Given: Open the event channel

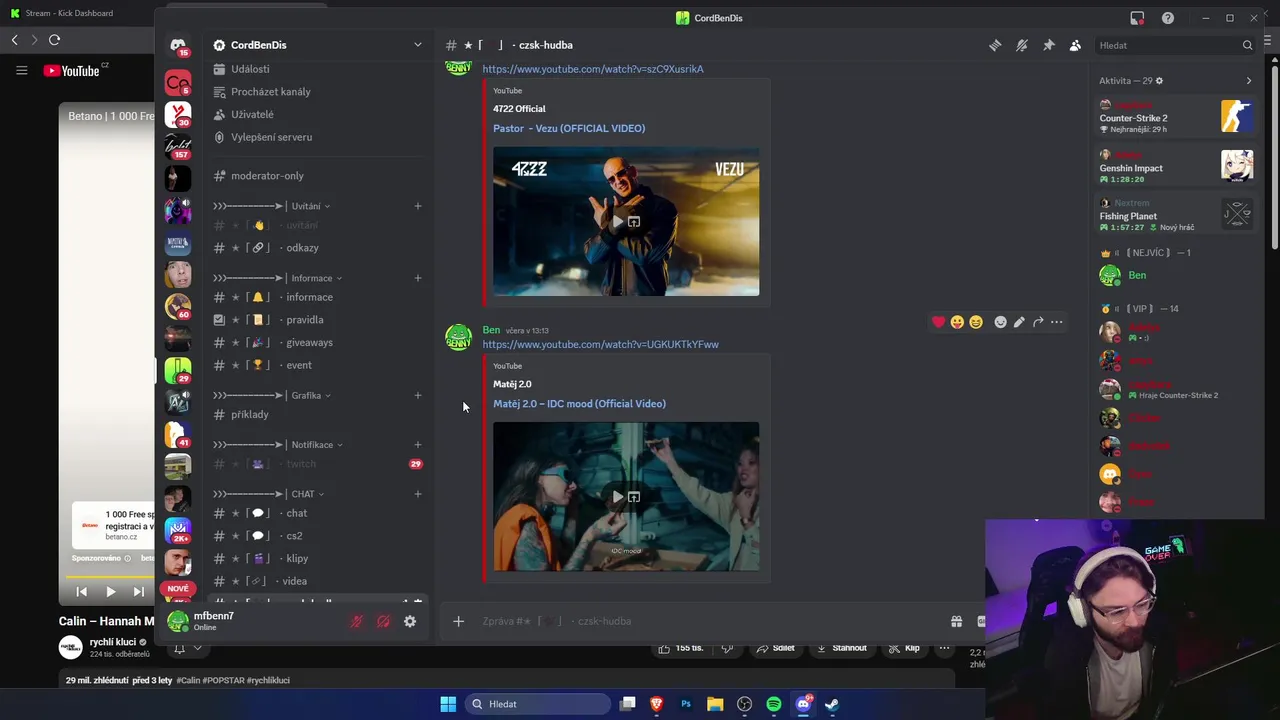Looking at the screenshot, I should click(x=299, y=365).
